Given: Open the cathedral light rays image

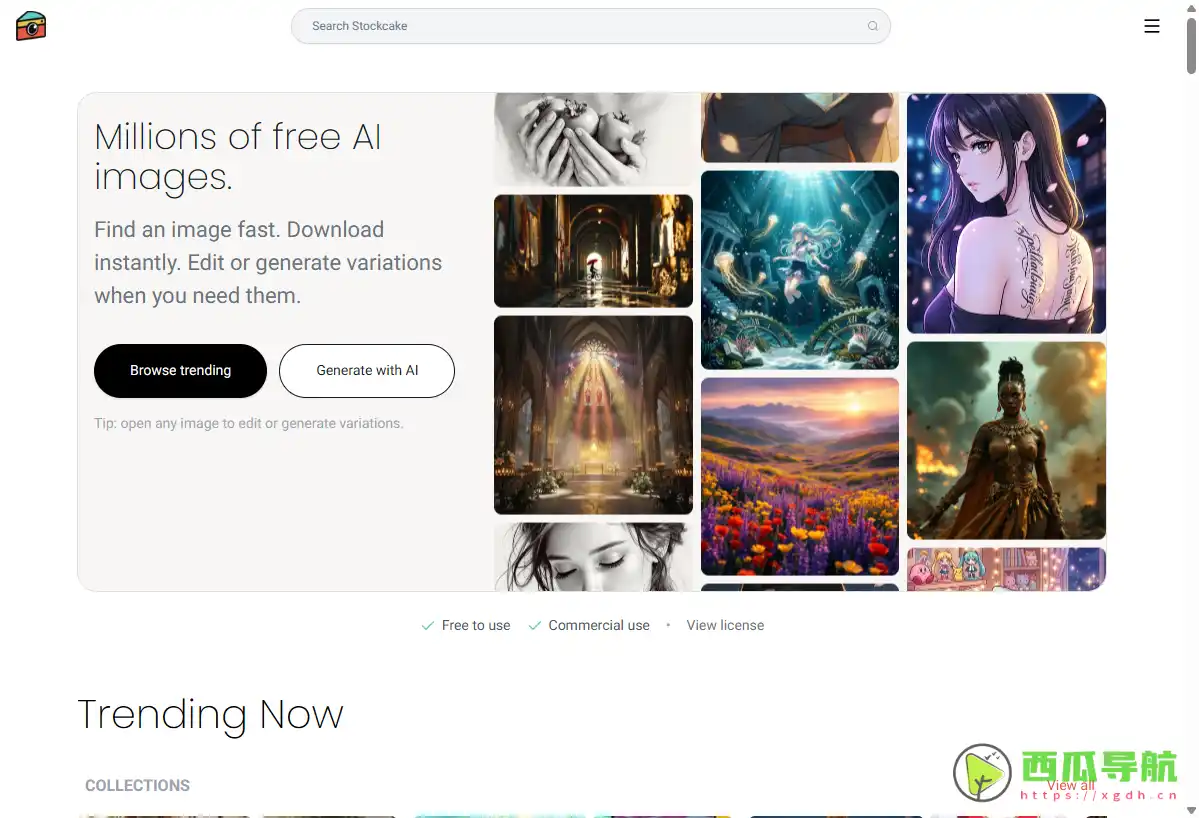Looking at the screenshot, I should (x=593, y=415).
